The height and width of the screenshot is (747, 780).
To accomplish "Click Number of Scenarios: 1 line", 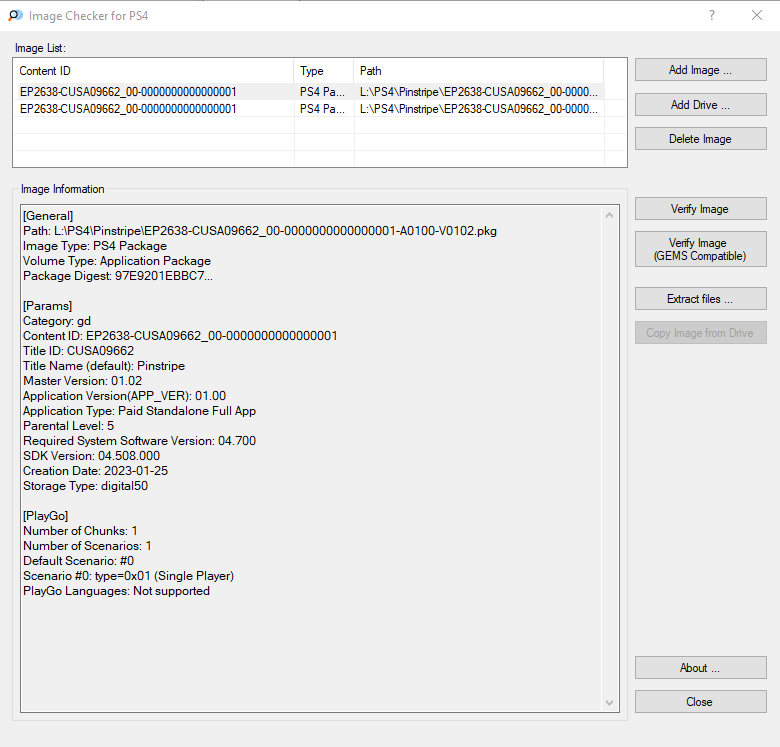I will click(x=87, y=546).
